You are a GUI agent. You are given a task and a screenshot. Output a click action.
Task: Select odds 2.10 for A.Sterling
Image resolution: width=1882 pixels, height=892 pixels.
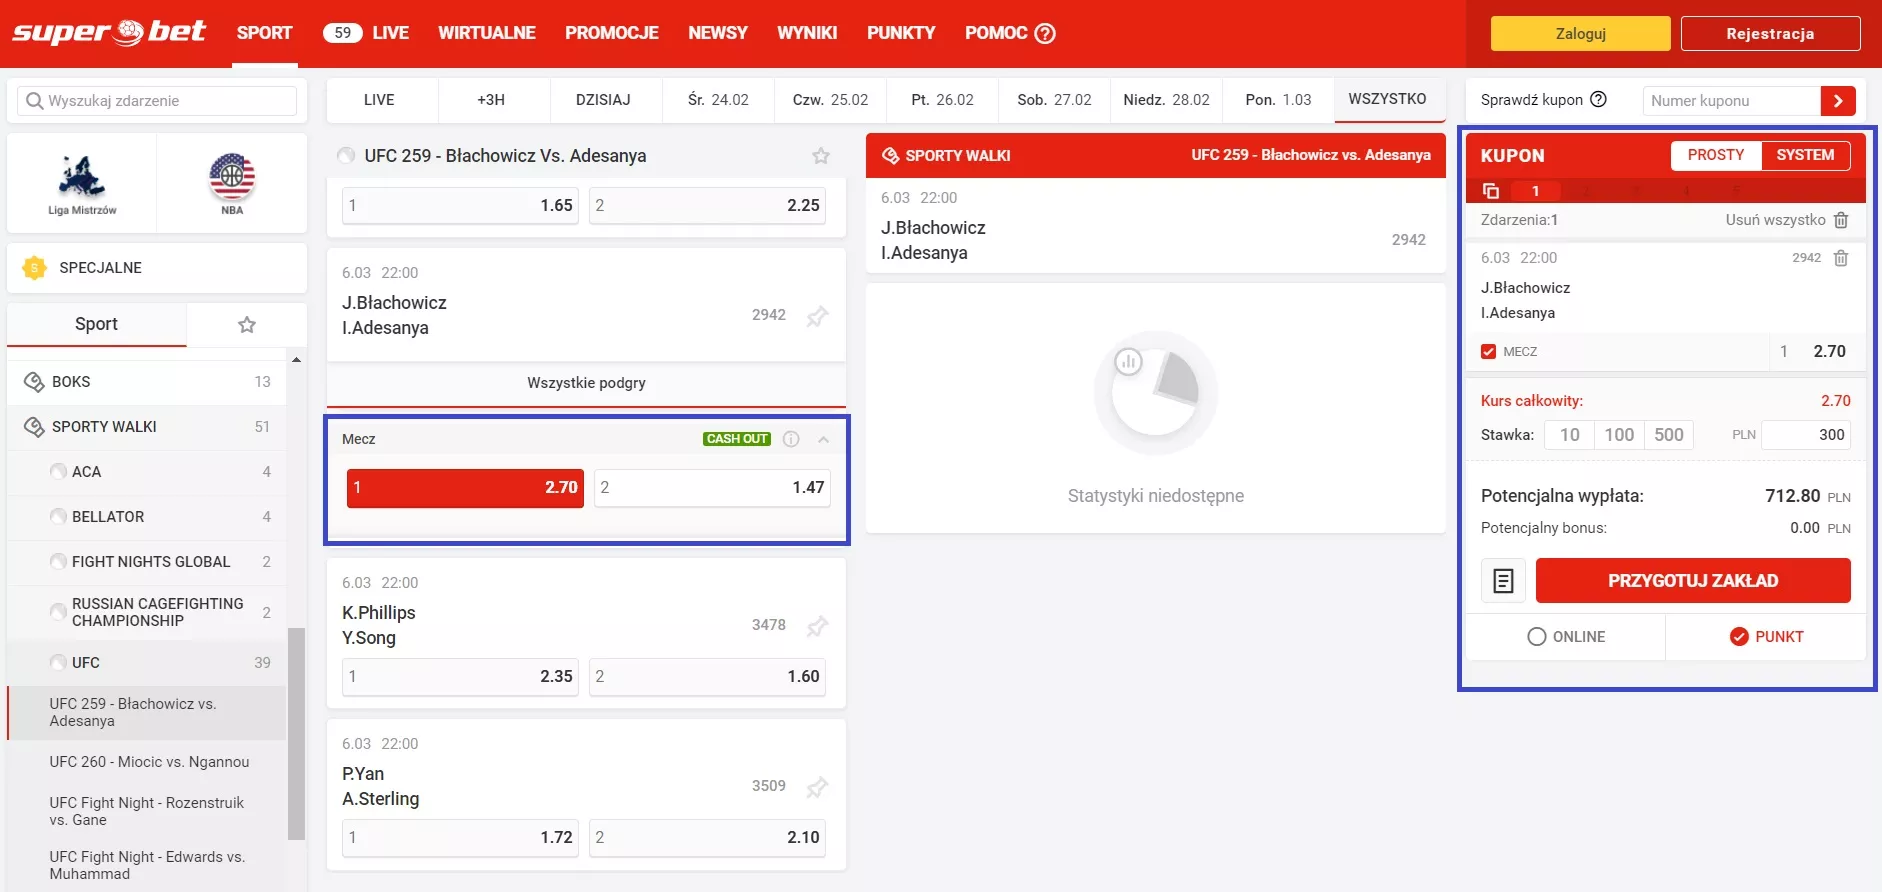coord(707,838)
